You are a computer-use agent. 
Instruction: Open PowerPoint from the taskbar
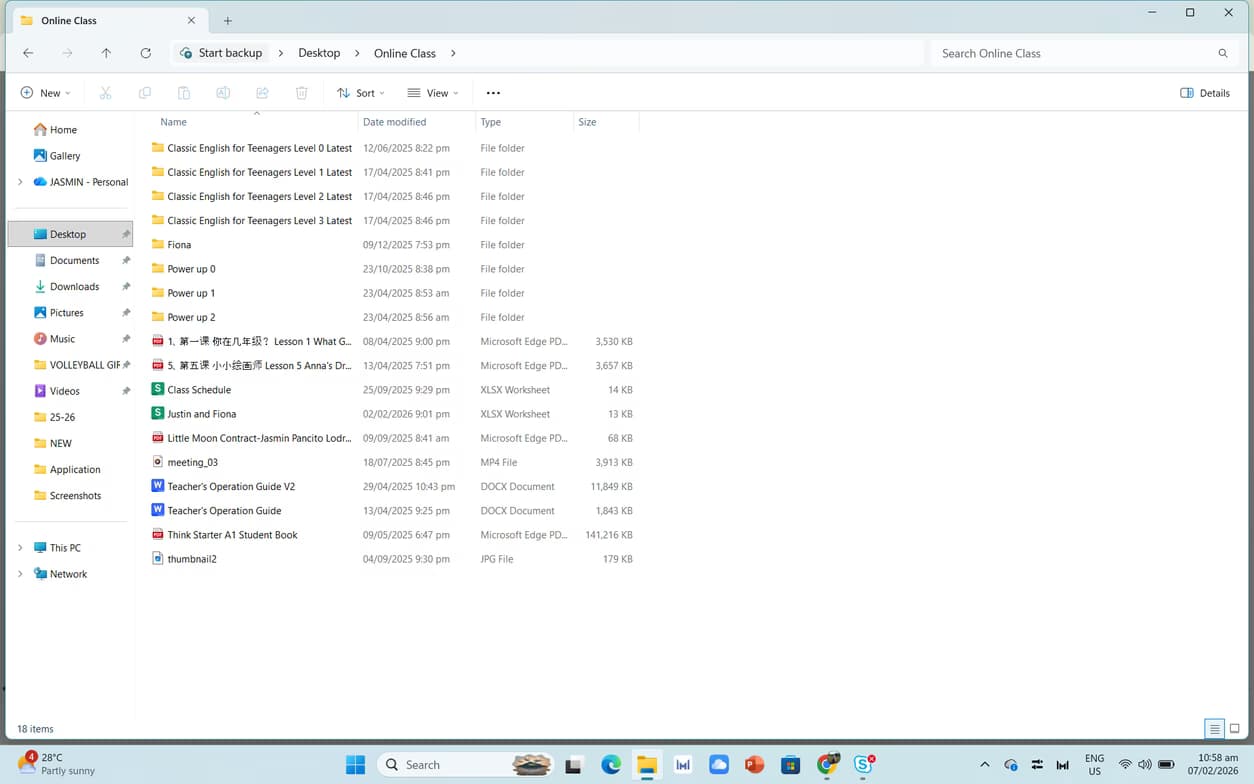tap(755, 765)
